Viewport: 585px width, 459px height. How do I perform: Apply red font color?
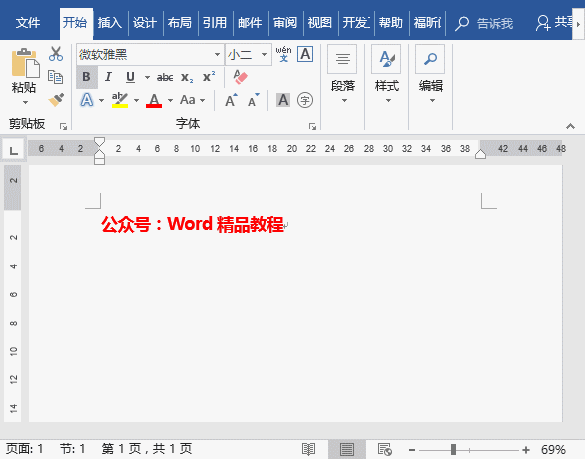(x=154, y=100)
